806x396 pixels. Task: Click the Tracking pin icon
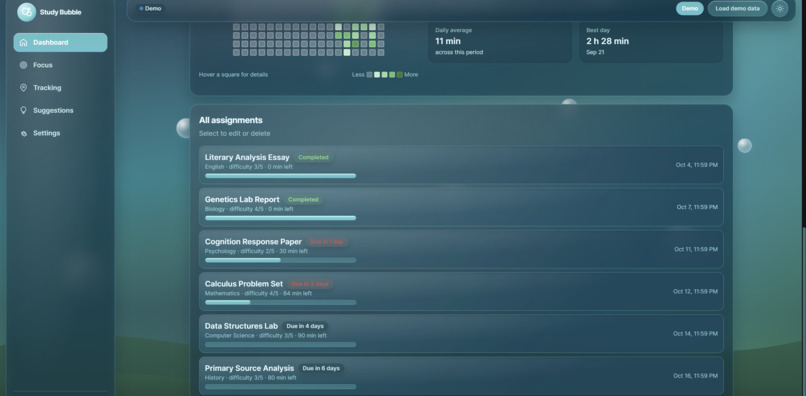tap(23, 88)
